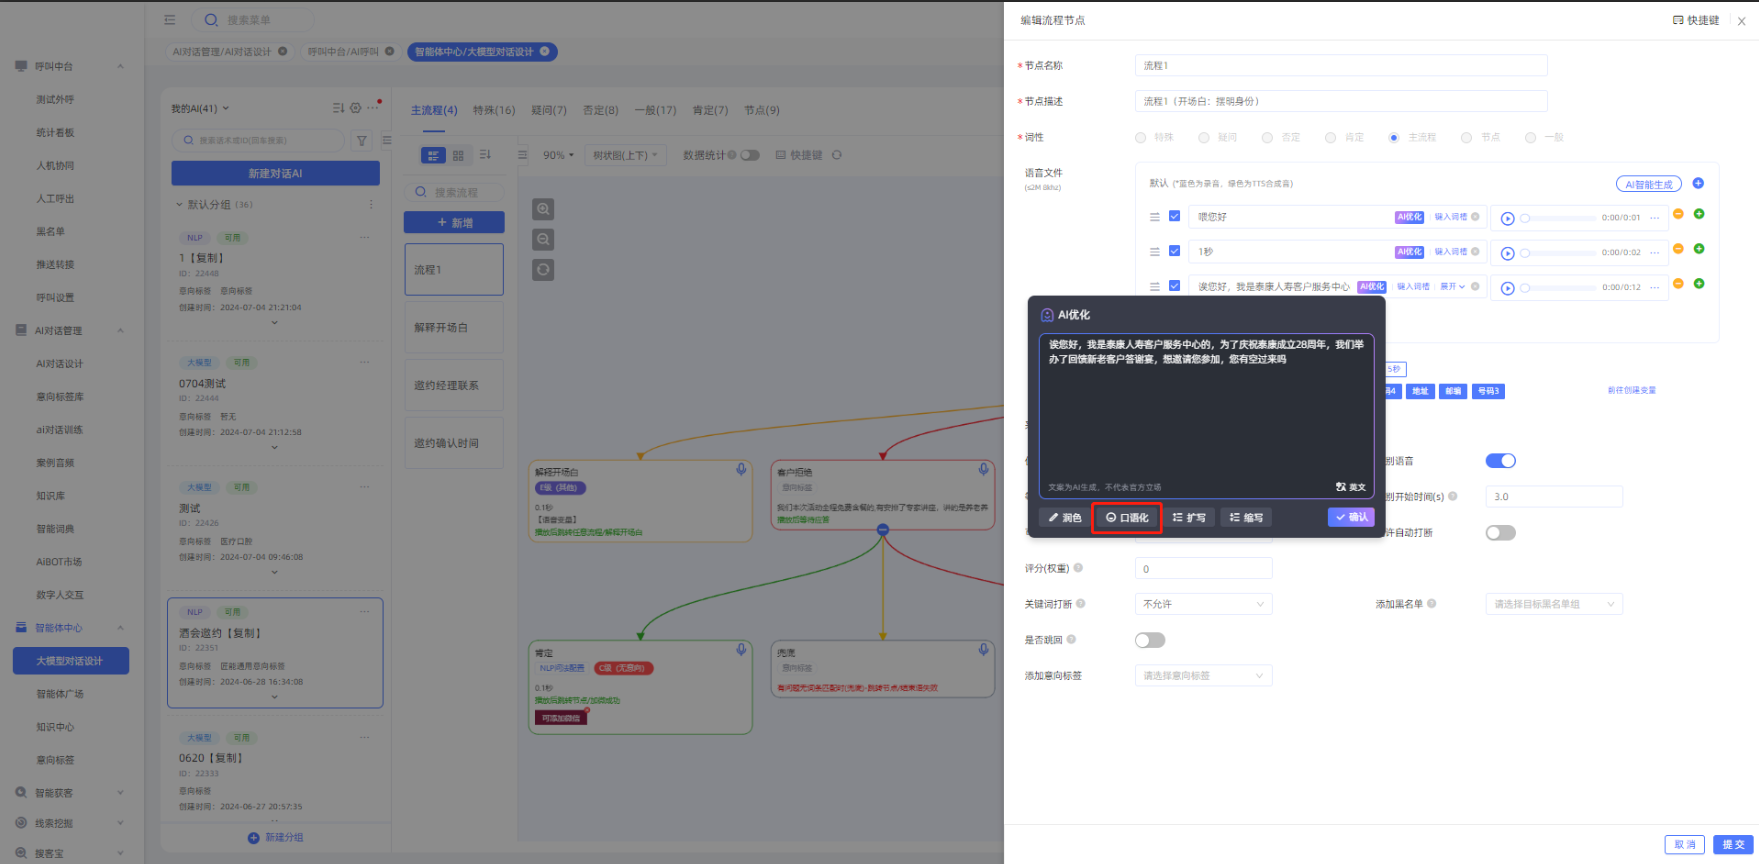Click the green add icon on the "诶您好" row
The width and height of the screenshot is (1759, 864).
[x=1699, y=284]
